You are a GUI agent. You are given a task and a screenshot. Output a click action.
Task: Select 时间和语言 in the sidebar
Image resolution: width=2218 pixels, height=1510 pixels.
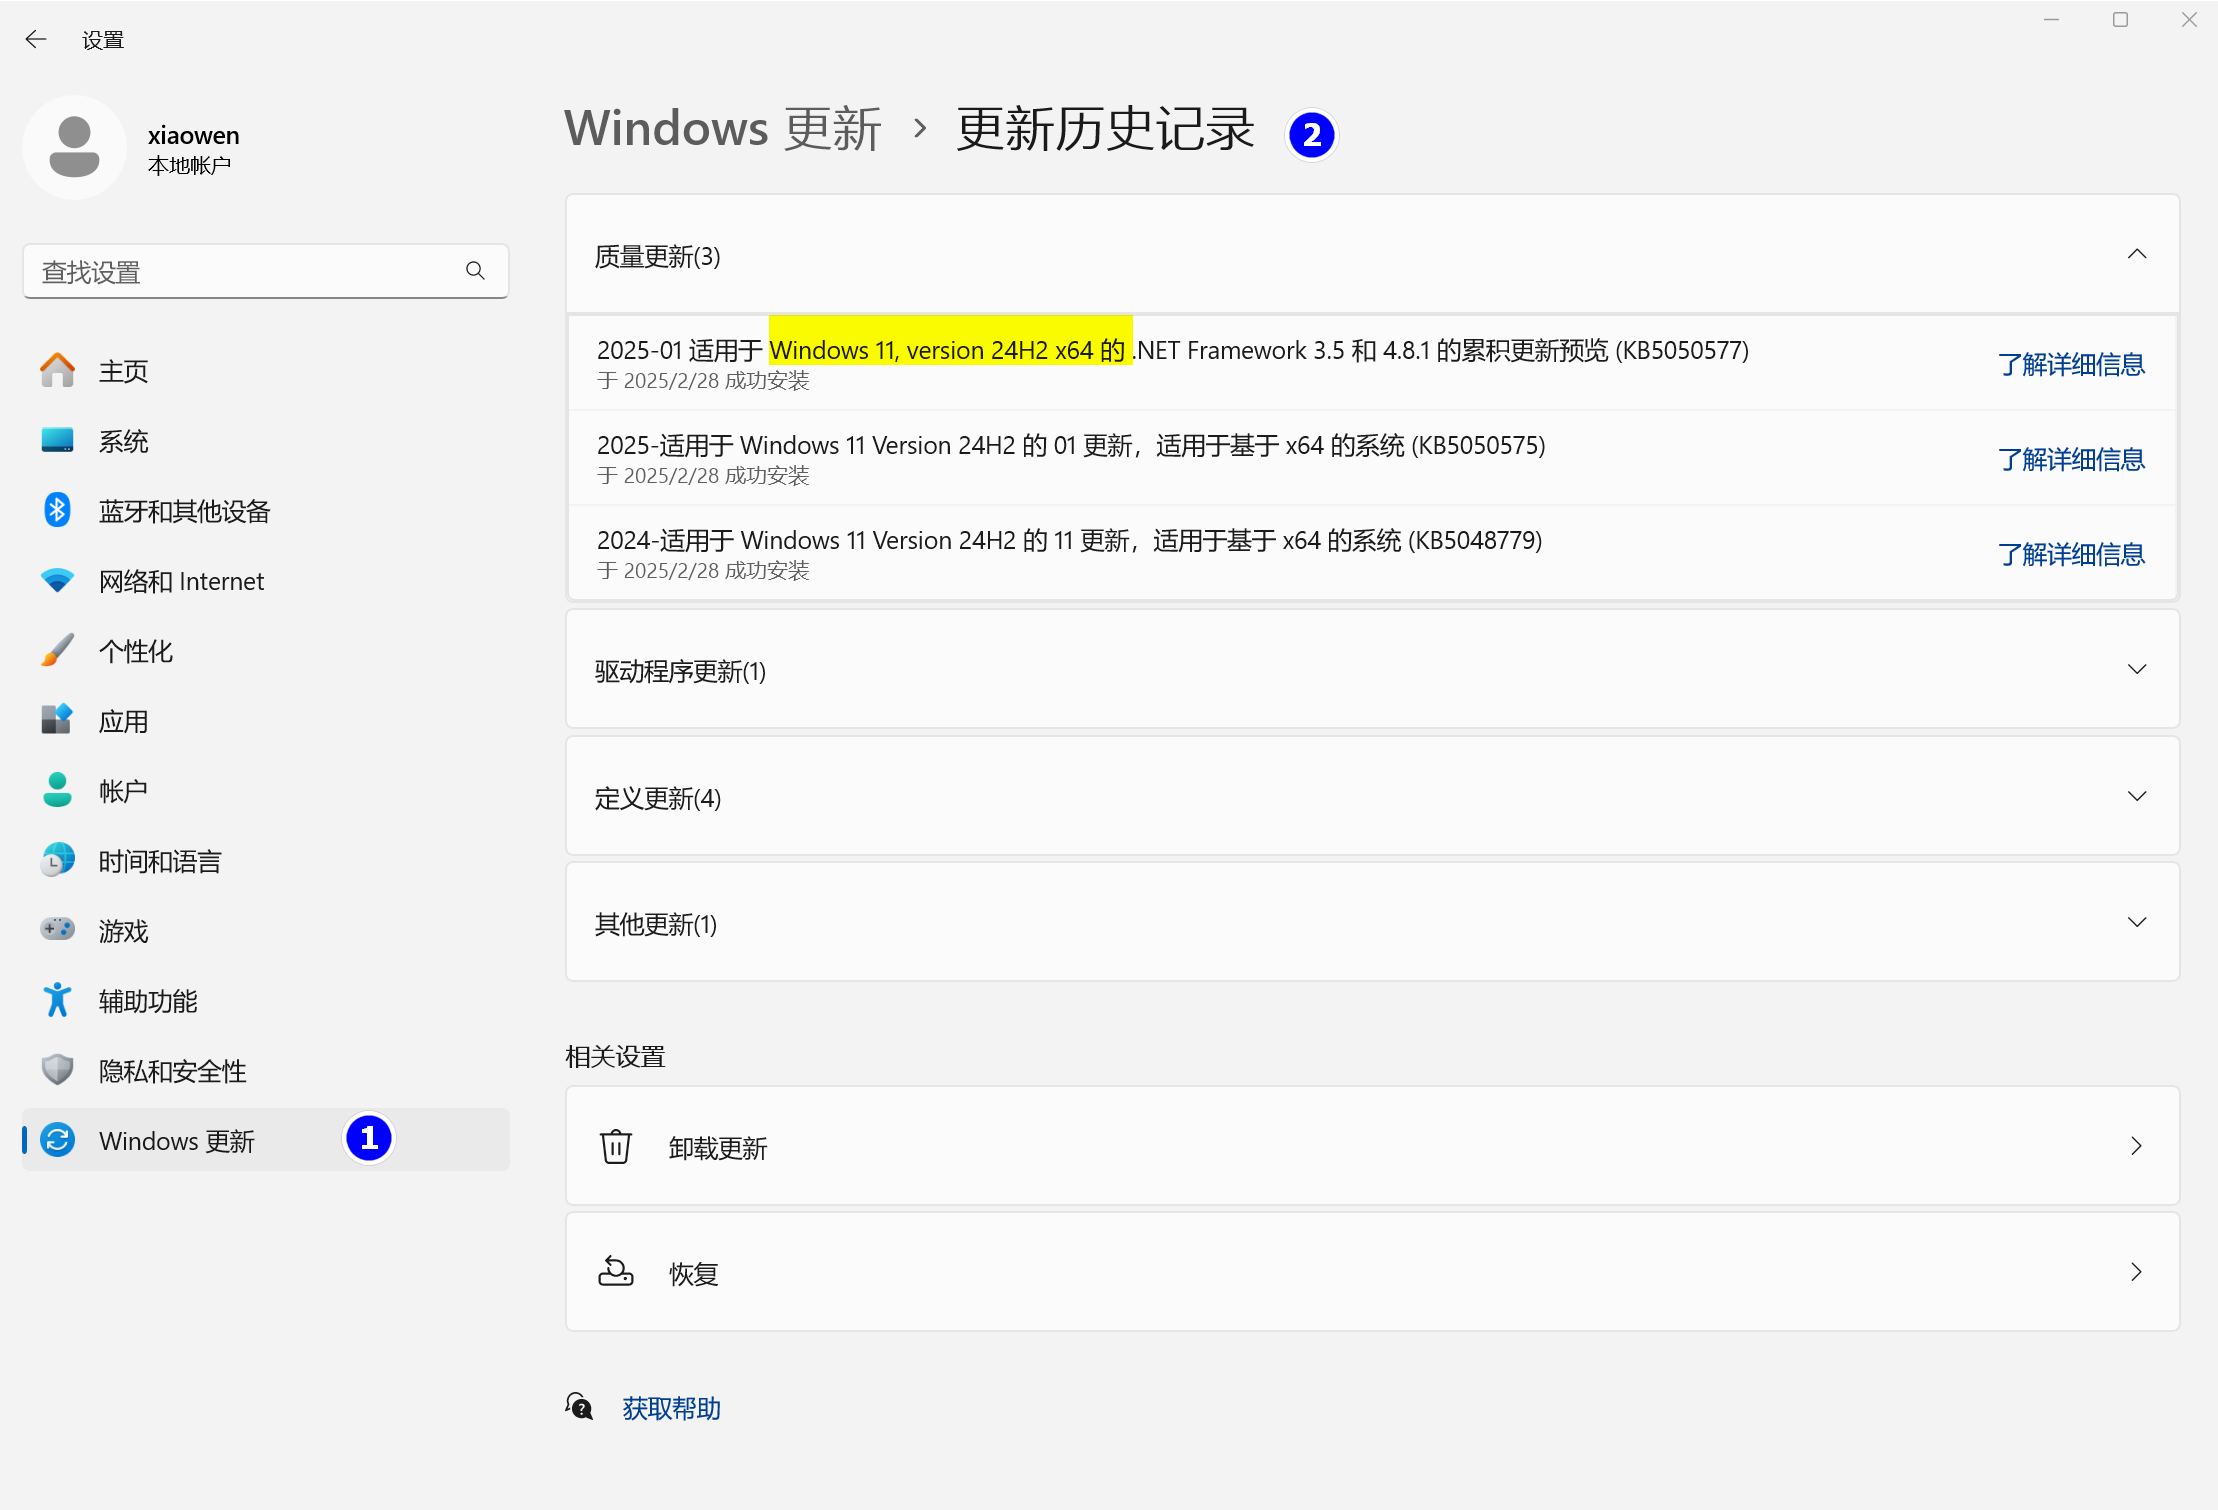[160, 861]
